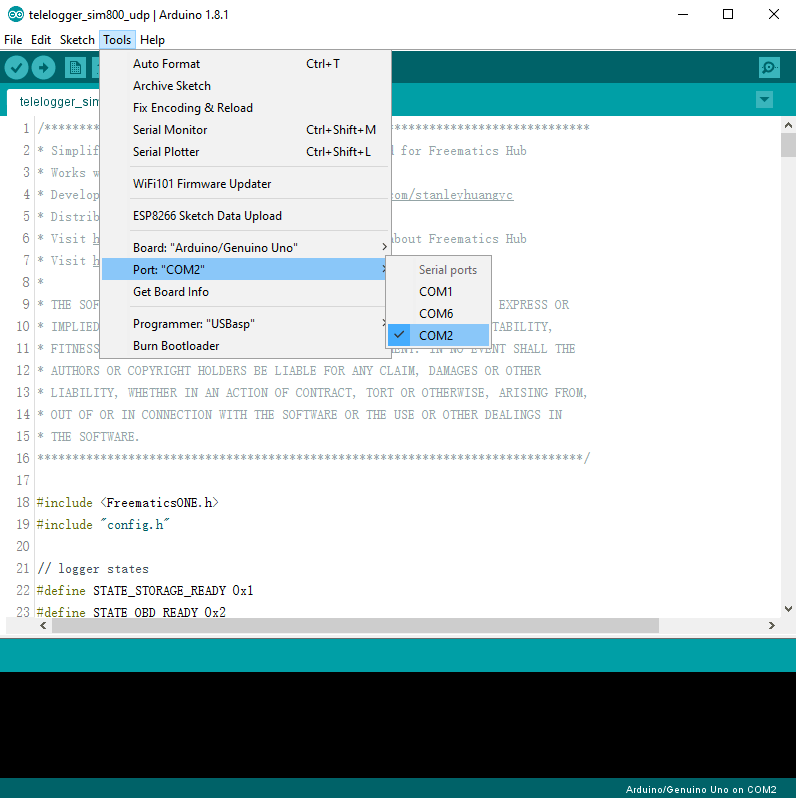Click the #include <FreematicsONE.h> line
Image resolution: width=796 pixels, height=798 pixels.
point(127,503)
